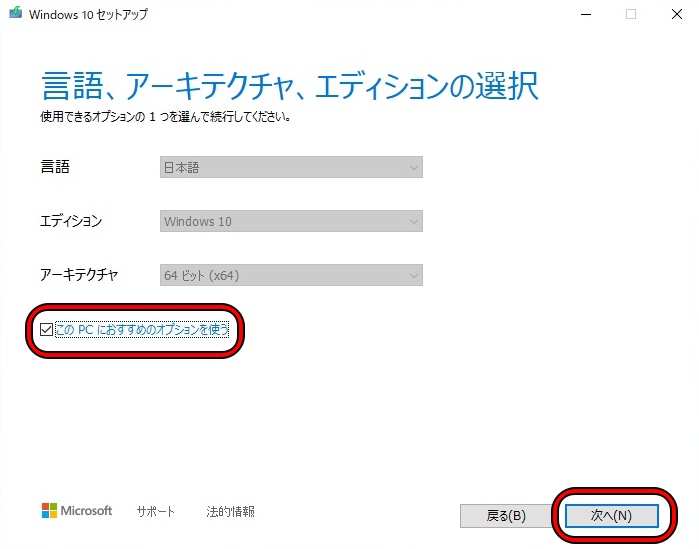Click the 次へ(N) button
This screenshot has height=549, width=699.
click(x=611, y=516)
